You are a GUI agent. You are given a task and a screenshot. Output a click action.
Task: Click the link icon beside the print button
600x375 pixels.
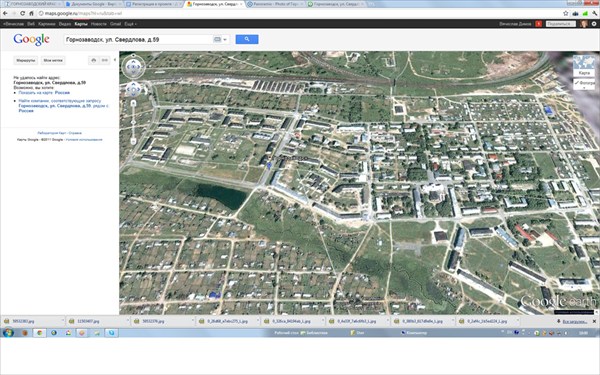[104, 60]
